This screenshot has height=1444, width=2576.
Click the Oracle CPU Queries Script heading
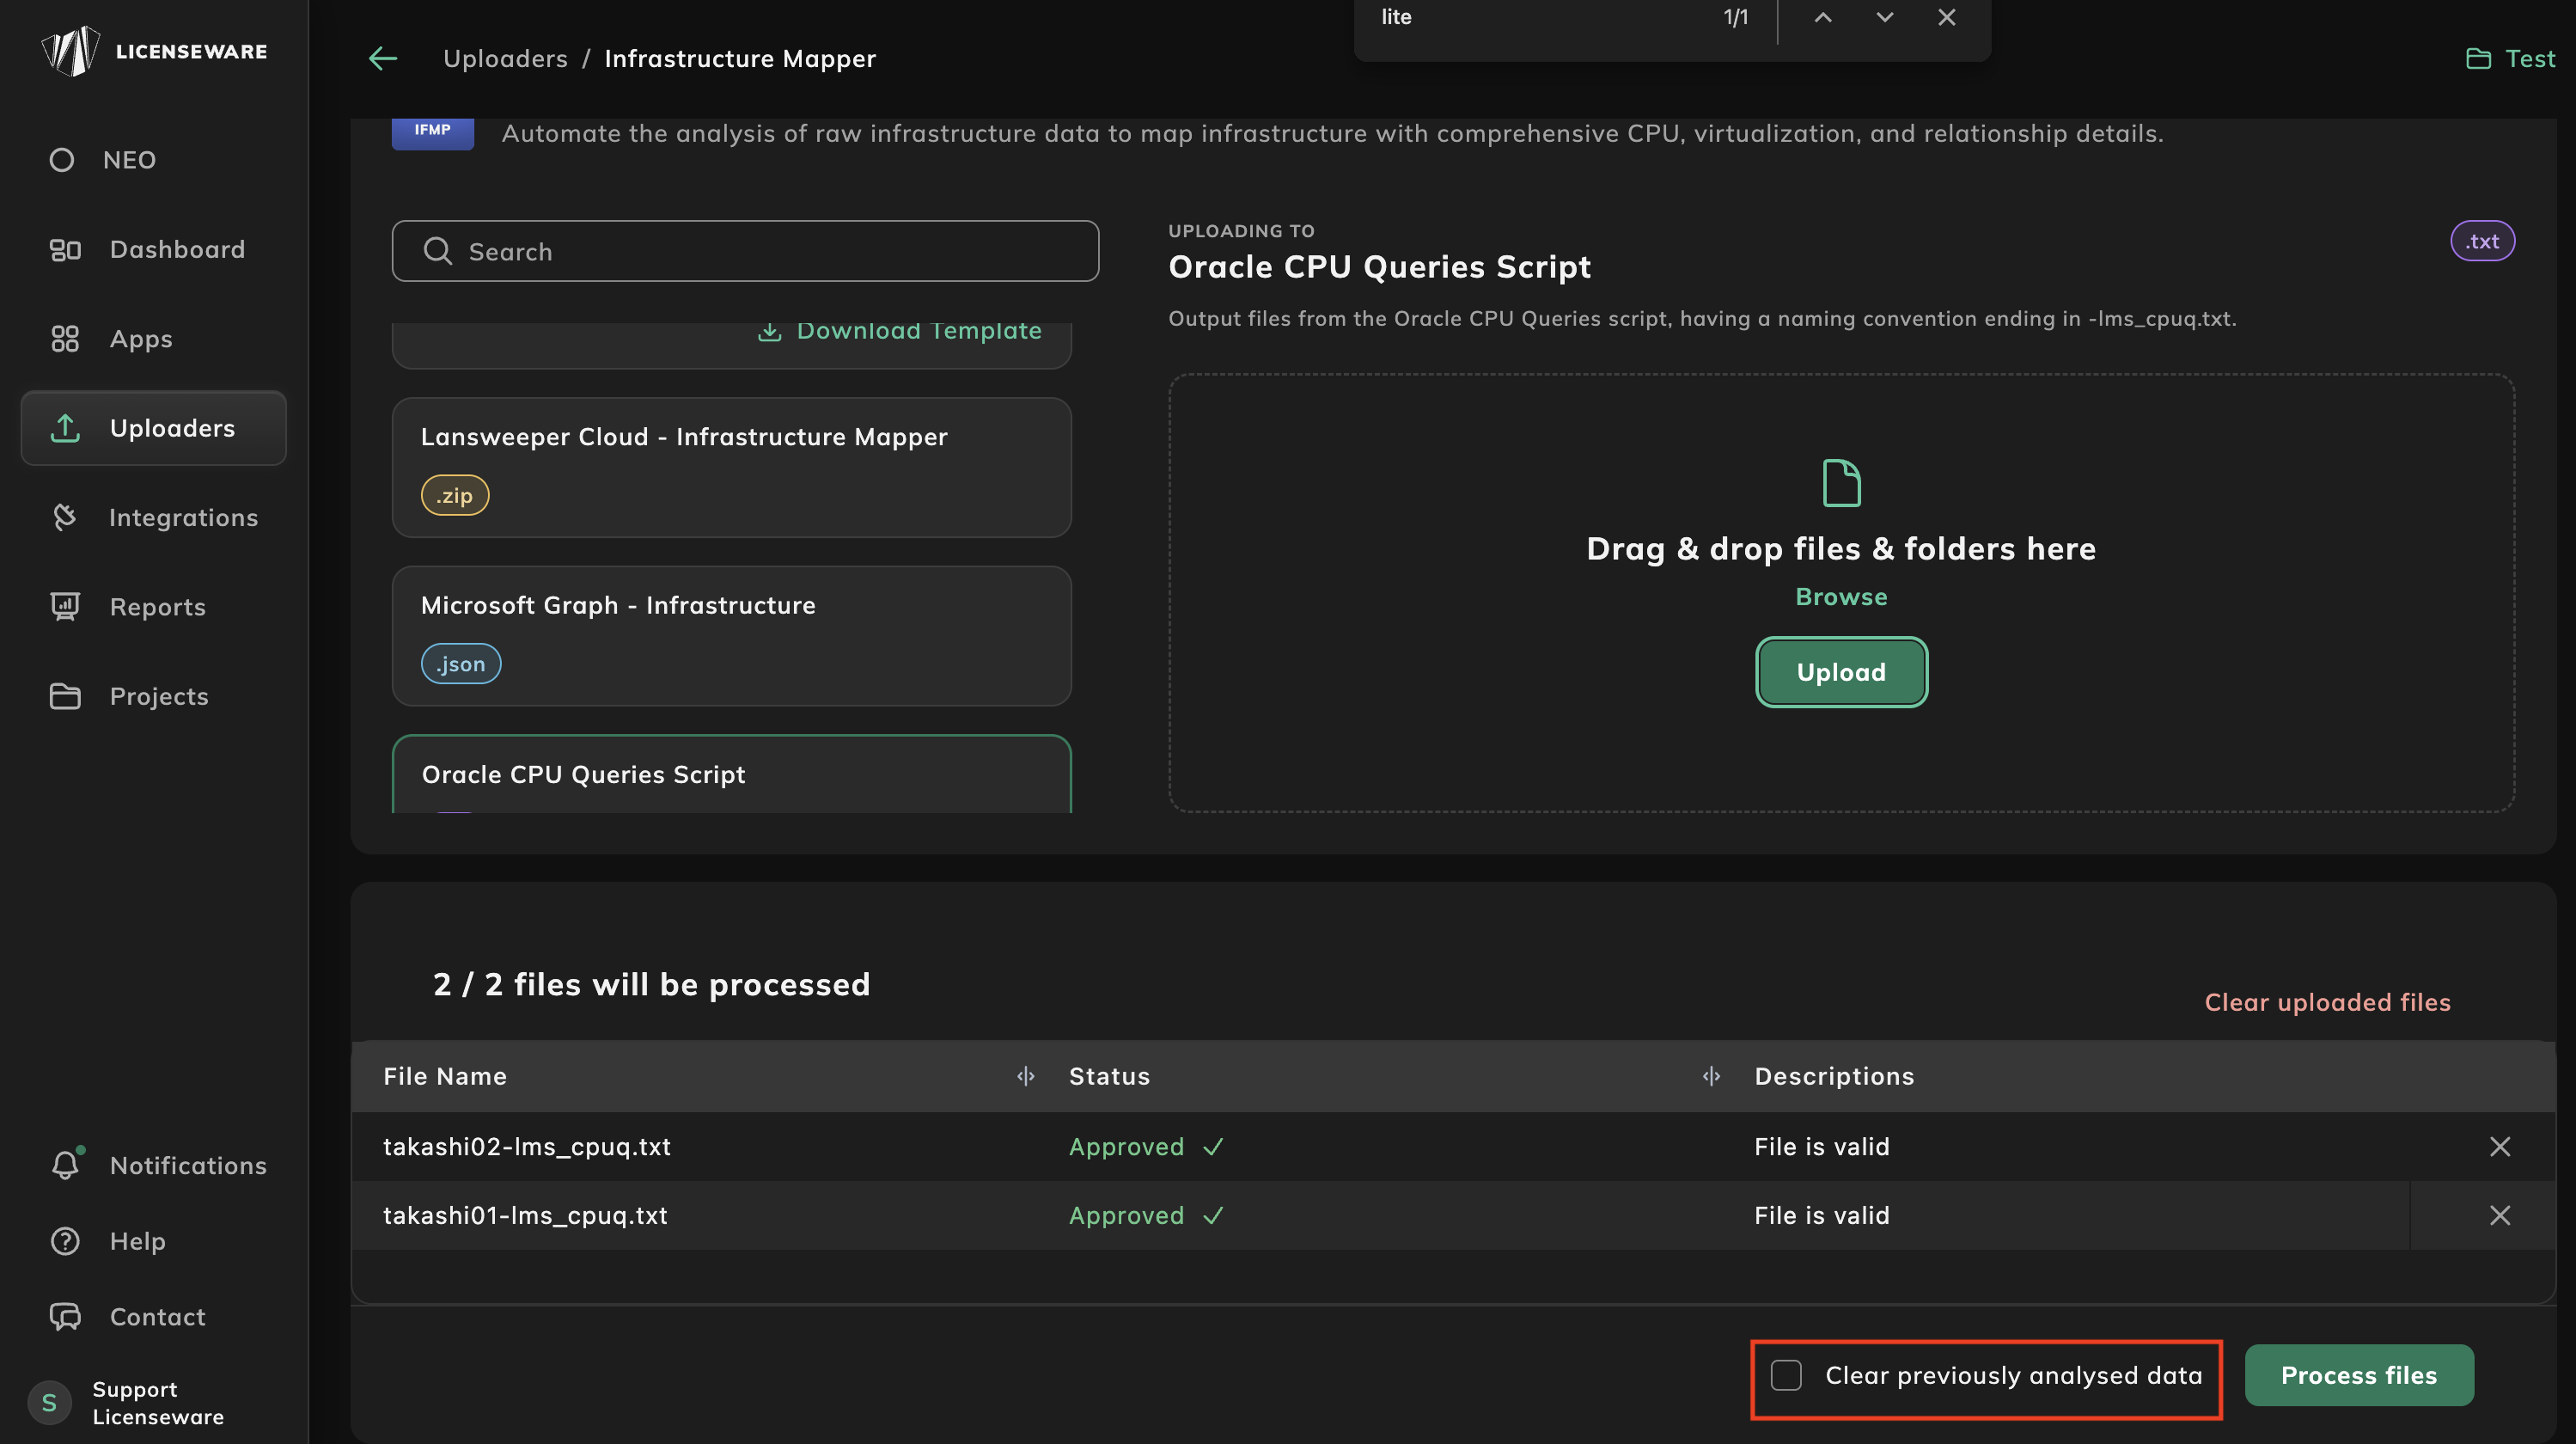click(1379, 267)
